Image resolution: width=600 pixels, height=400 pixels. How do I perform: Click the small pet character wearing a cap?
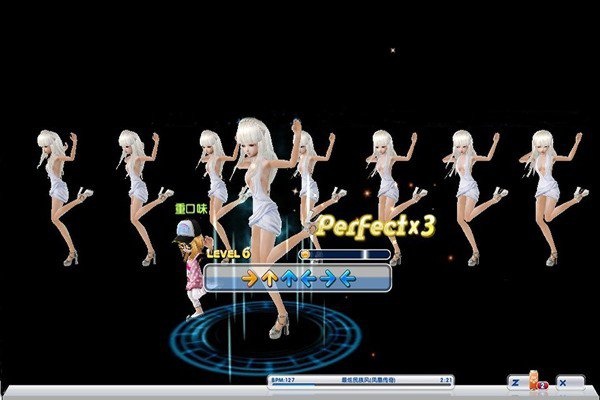(x=193, y=268)
